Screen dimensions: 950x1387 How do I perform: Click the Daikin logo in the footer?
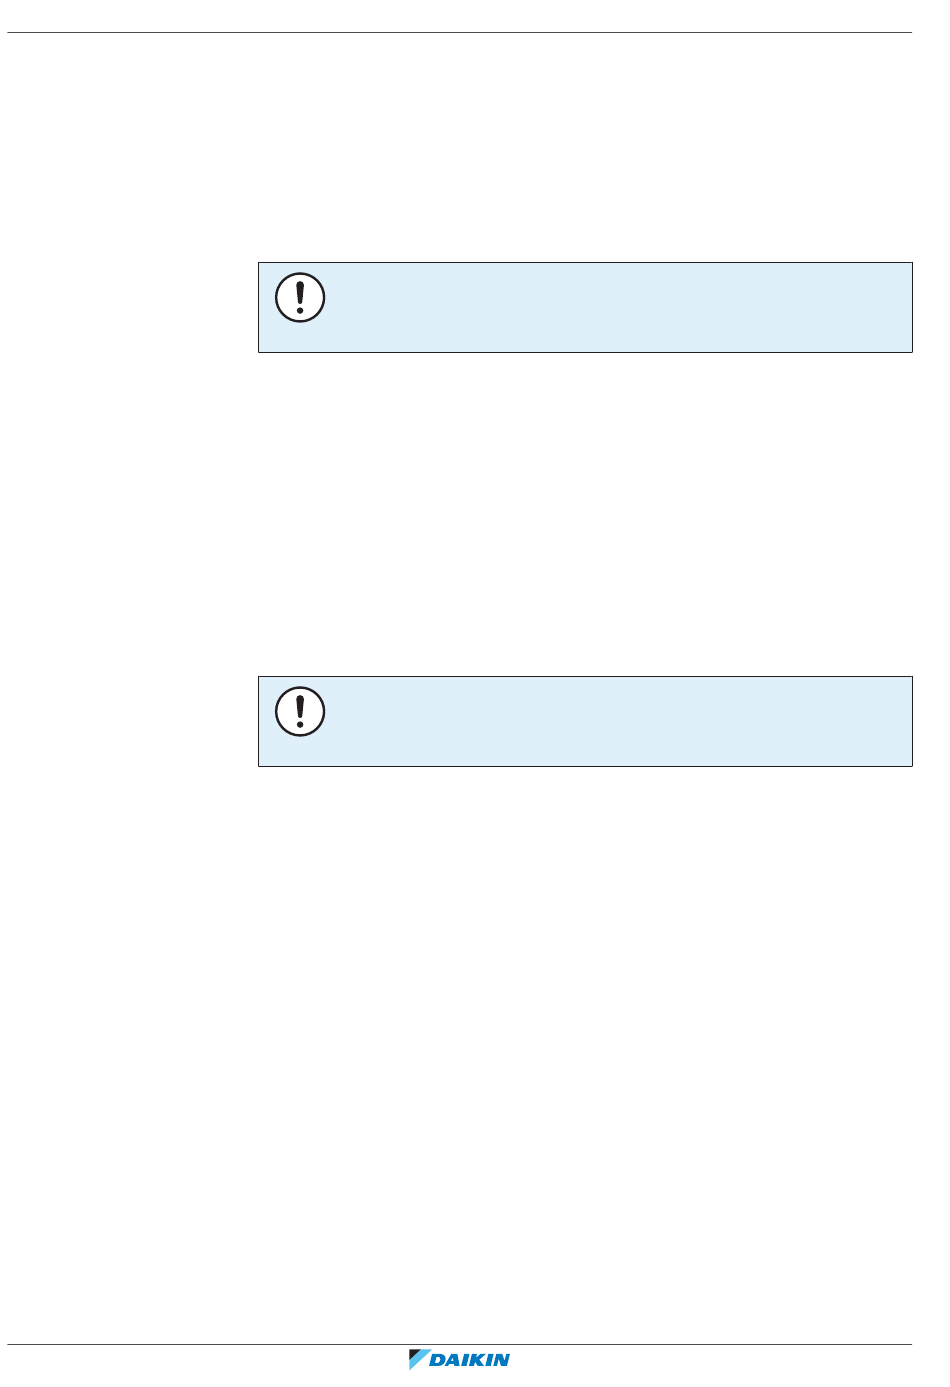(x=460, y=1359)
